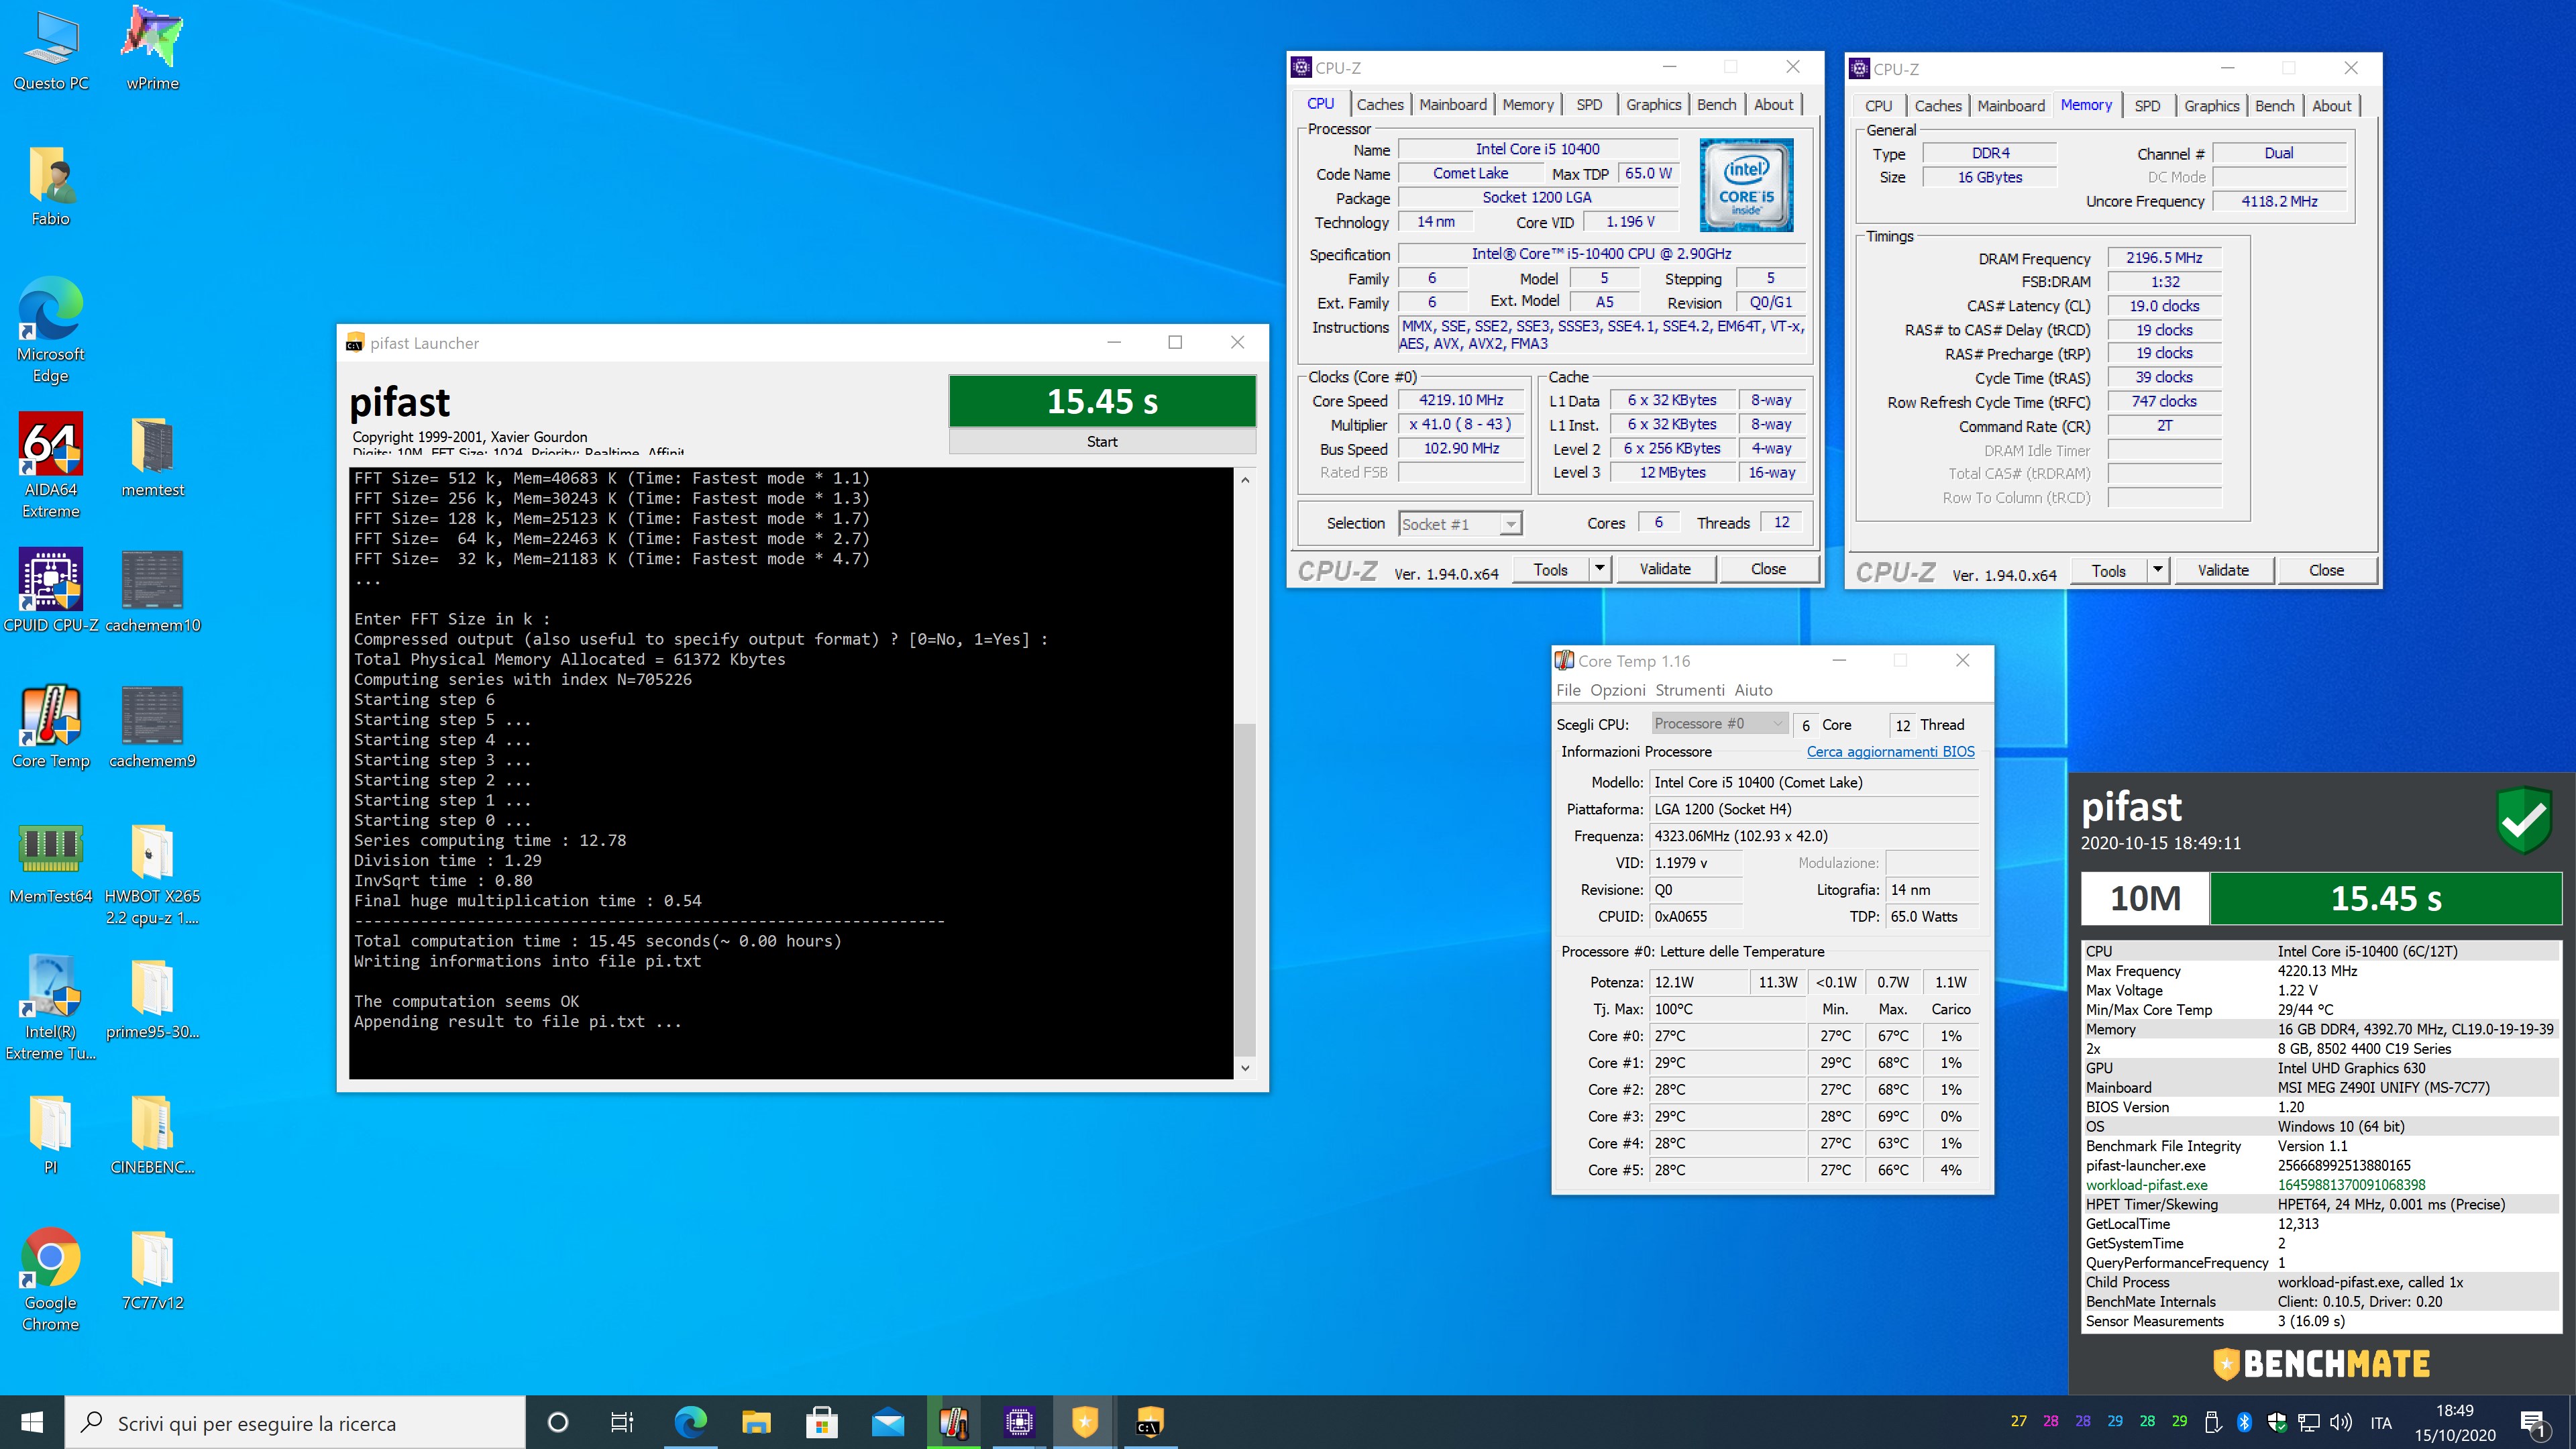This screenshot has width=2576, height=1449.
Task: Open the notification center icon
Action: [2534, 1422]
